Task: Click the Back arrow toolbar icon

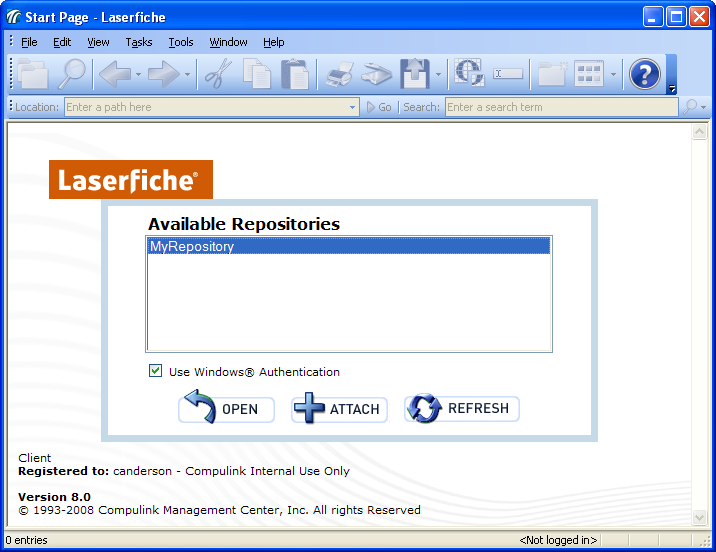Action: click(x=115, y=74)
